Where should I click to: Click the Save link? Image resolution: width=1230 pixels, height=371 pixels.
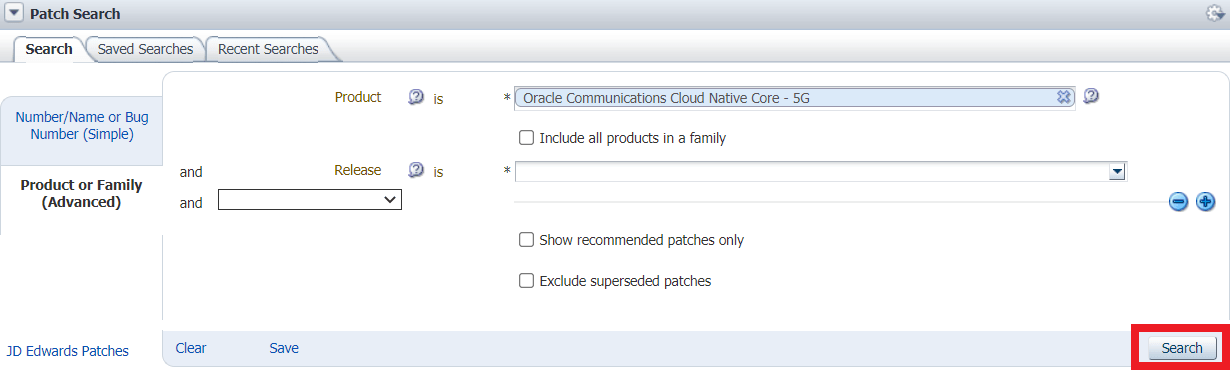284,348
